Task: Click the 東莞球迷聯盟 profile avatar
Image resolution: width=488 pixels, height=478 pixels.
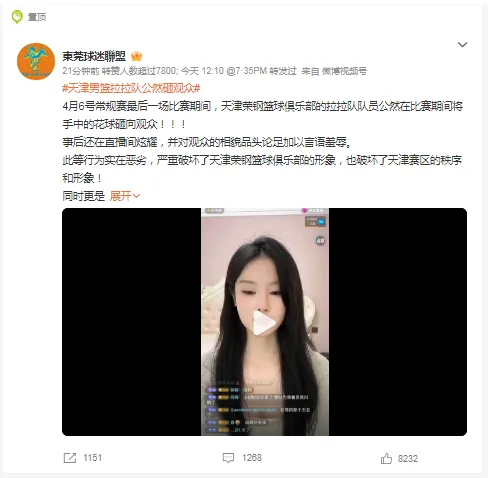Action: 36,61
